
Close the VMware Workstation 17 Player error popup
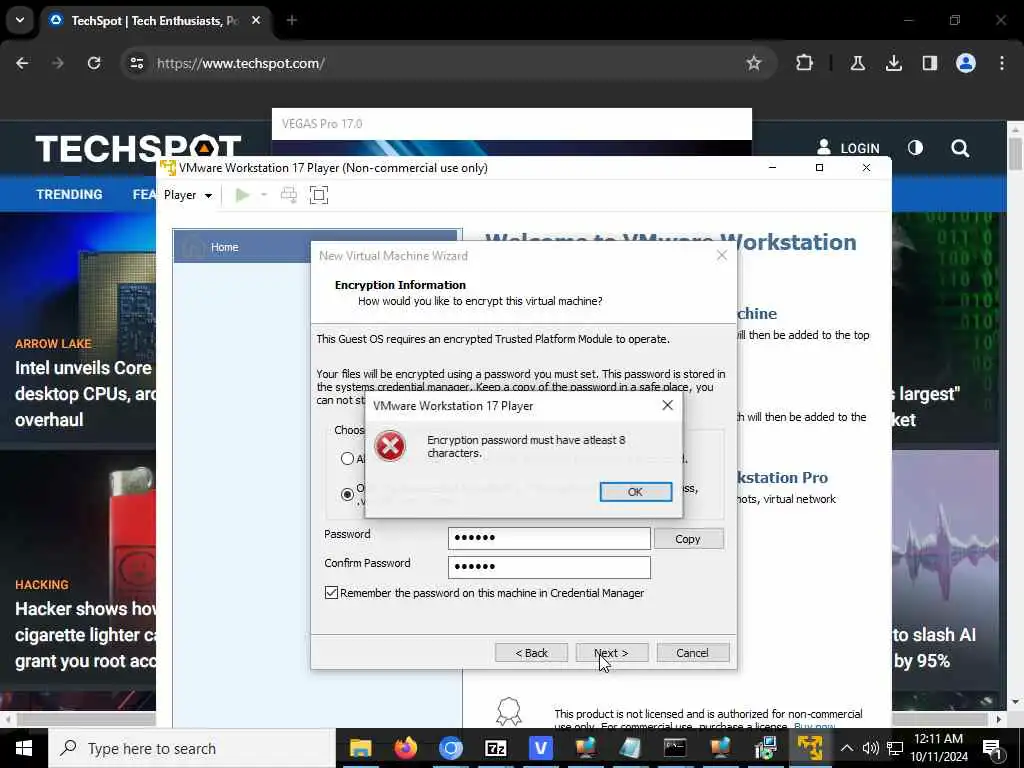click(667, 406)
